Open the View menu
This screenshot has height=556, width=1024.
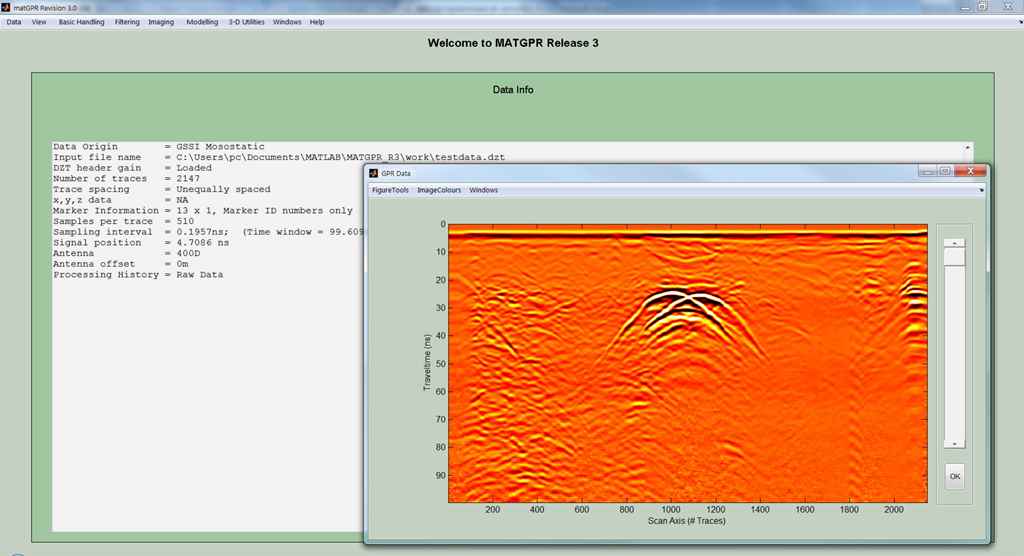39,22
